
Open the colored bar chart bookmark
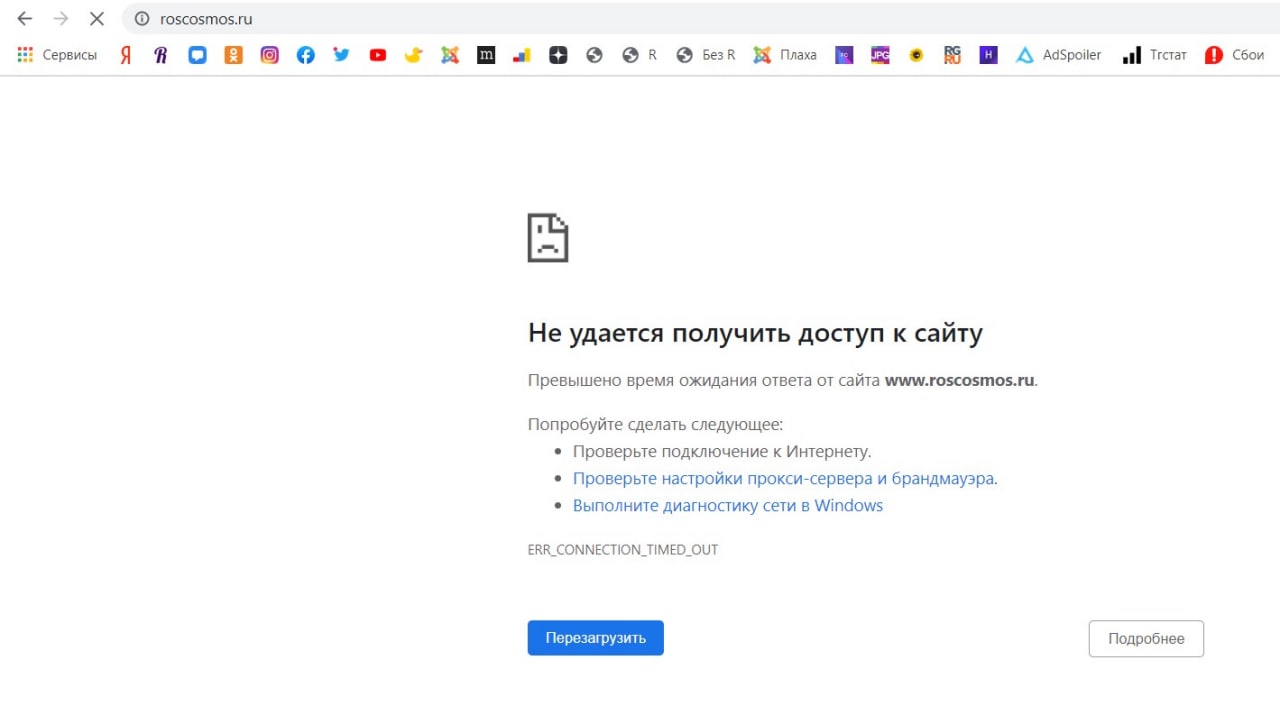(522, 55)
